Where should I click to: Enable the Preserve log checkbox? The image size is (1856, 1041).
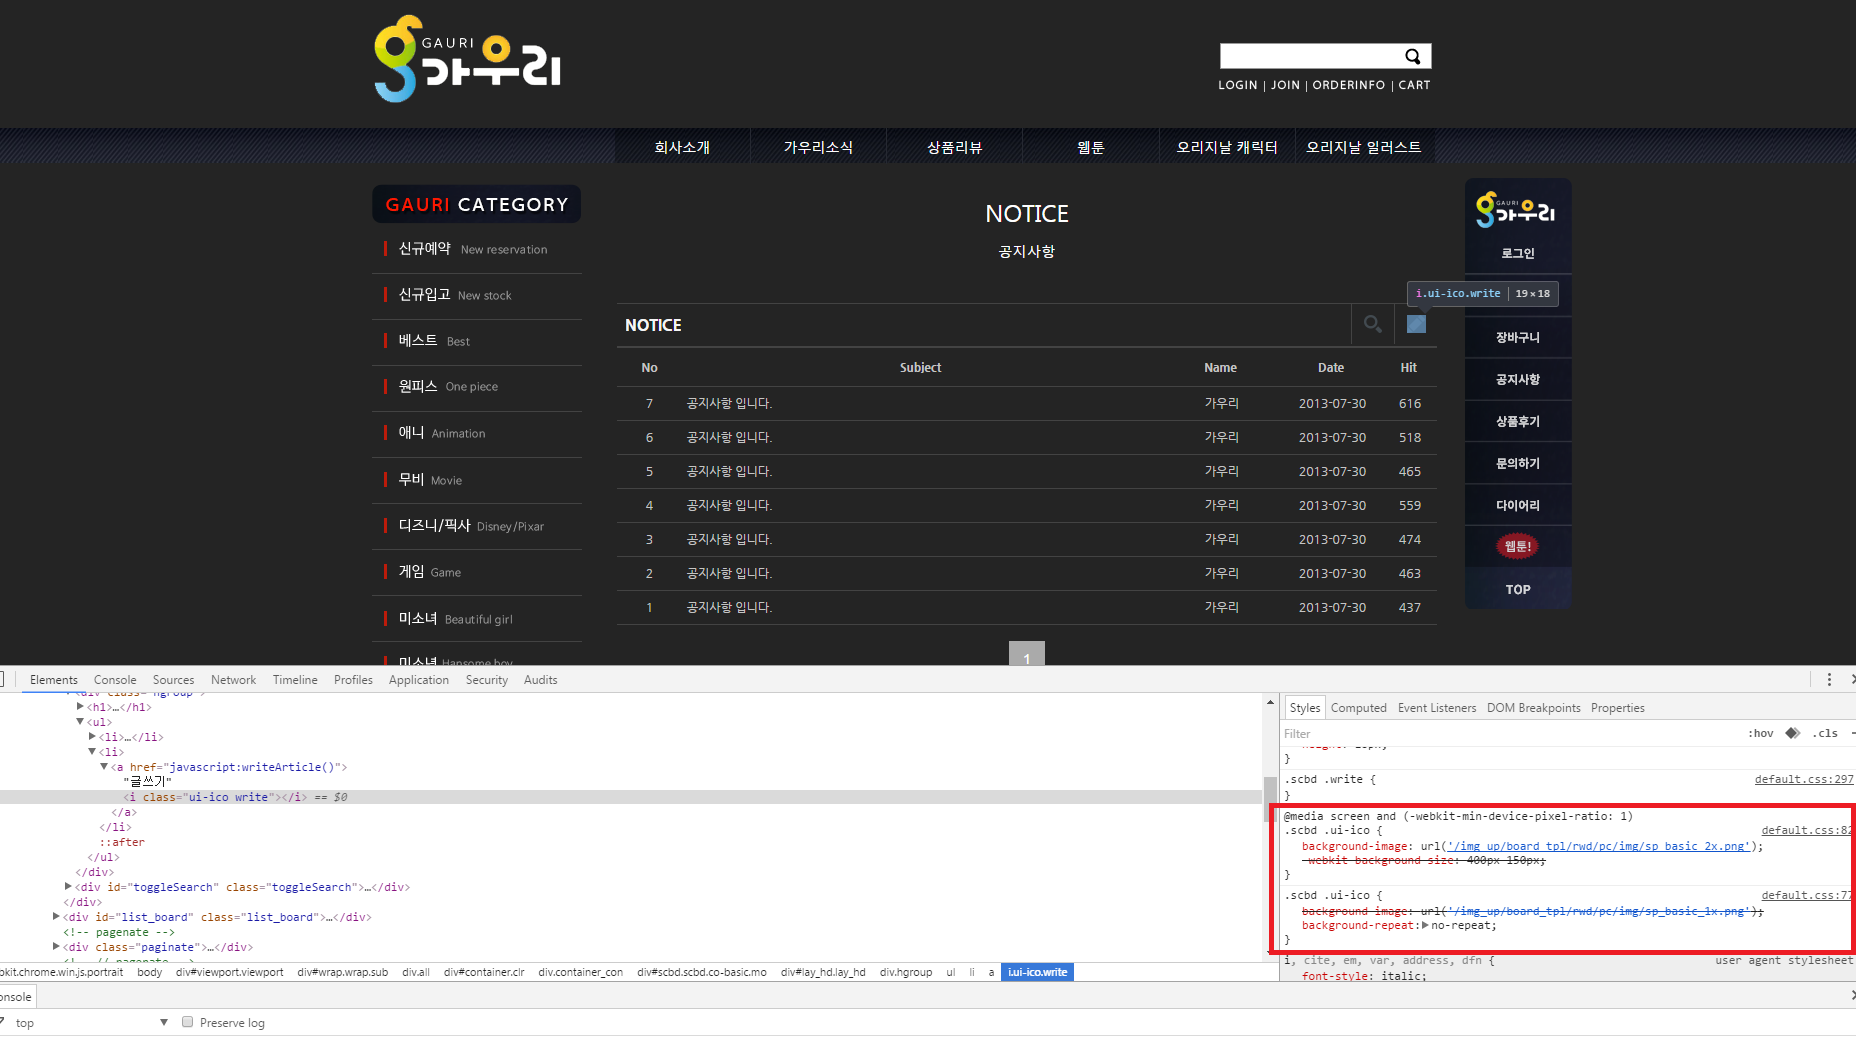tap(187, 1022)
